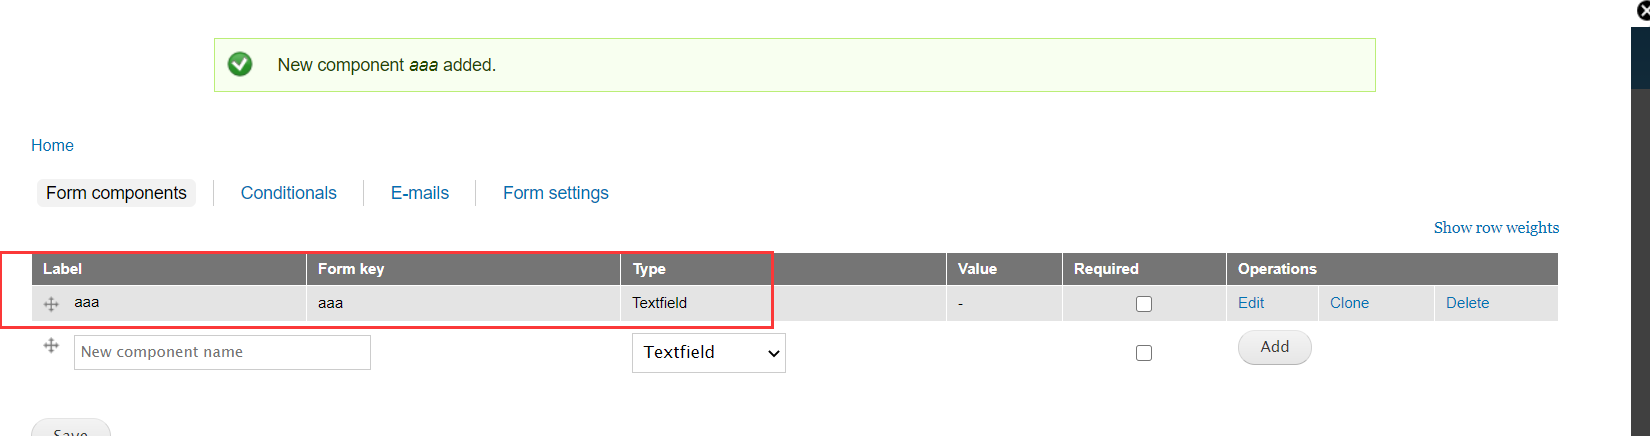Go to the Form settings tab
1650x436 pixels.
point(556,193)
